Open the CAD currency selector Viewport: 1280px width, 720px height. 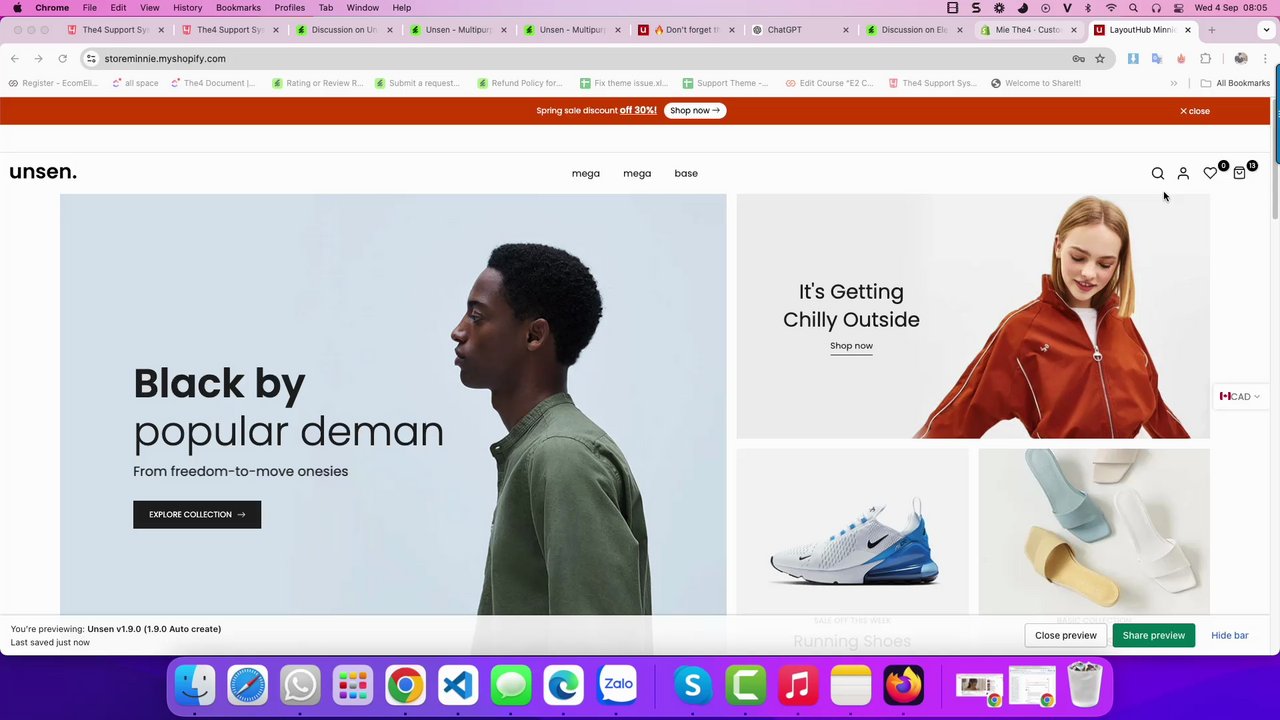coord(1239,396)
